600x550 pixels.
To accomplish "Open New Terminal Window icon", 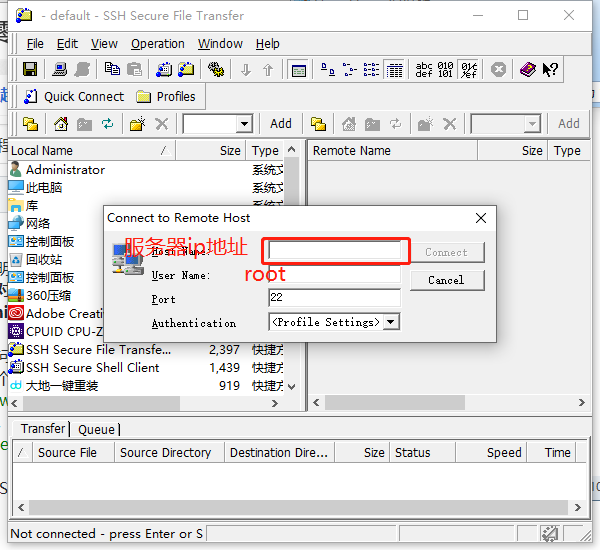I will point(164,70).
